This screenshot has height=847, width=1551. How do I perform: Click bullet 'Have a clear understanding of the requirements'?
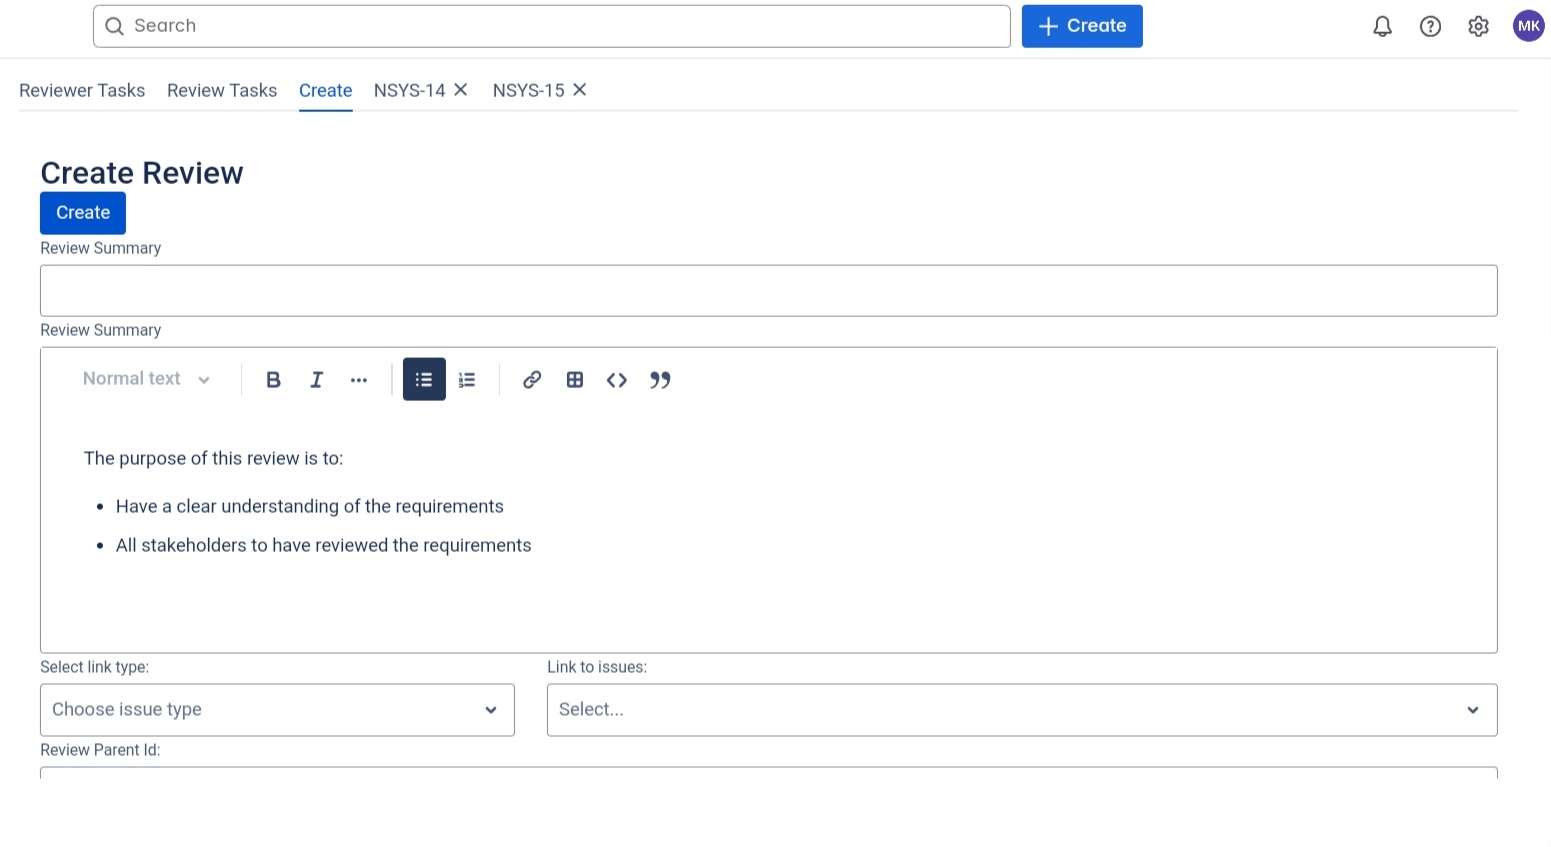click(x=309, y=507)
